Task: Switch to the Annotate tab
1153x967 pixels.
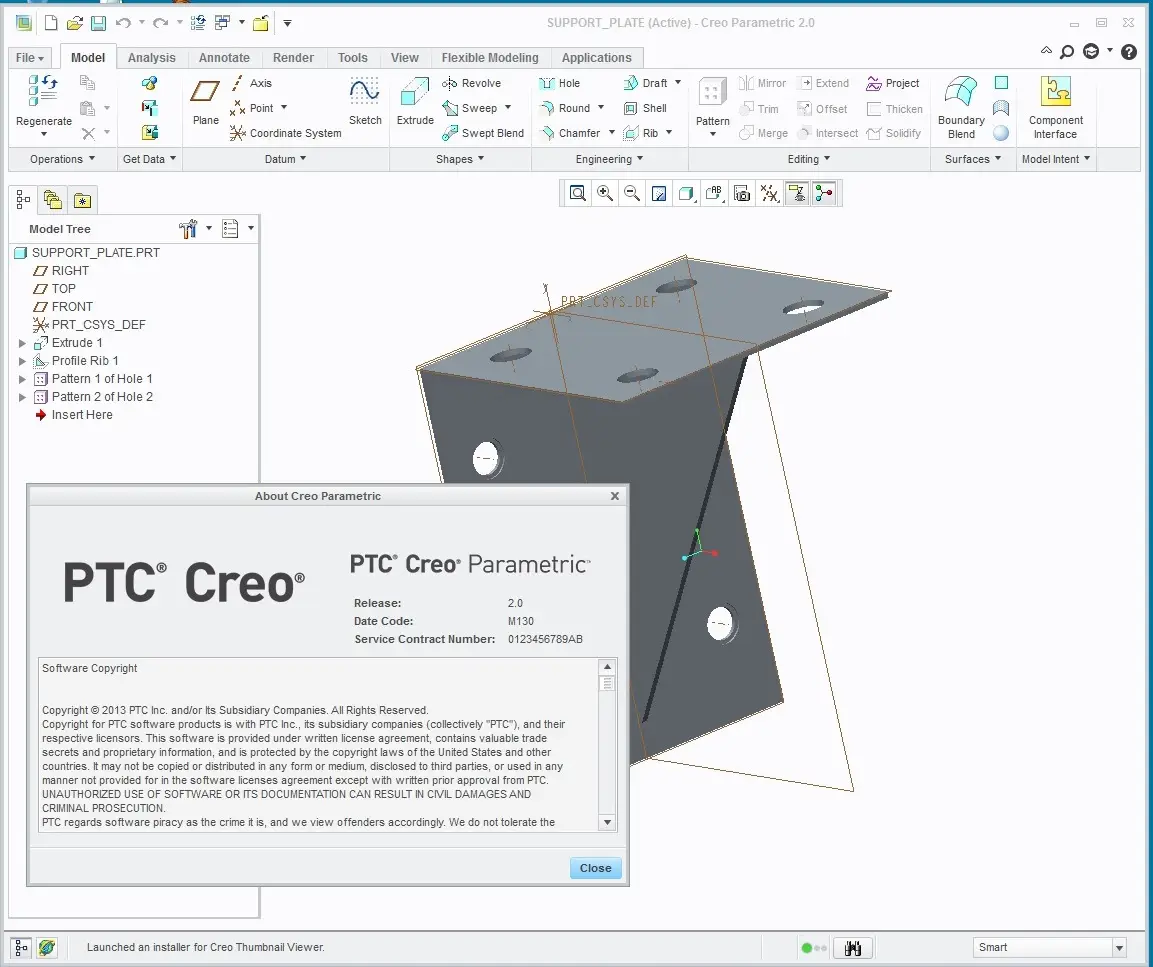Action: click(x=224, y=57)
